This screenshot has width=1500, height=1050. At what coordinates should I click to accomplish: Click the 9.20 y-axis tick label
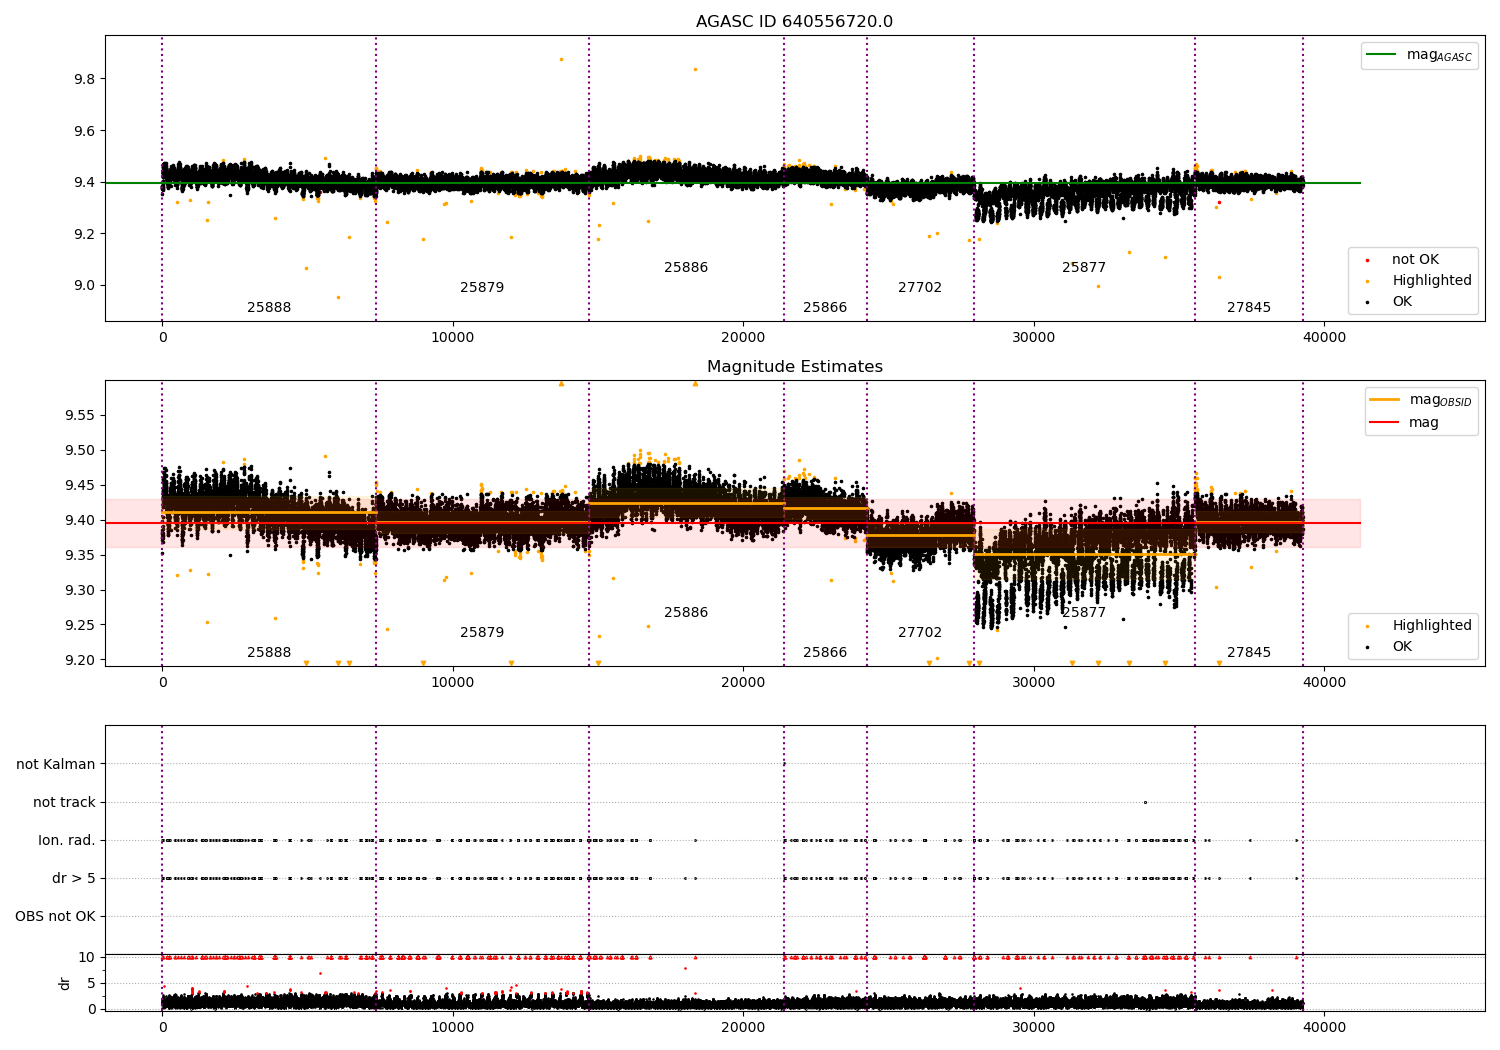point(80,660)
